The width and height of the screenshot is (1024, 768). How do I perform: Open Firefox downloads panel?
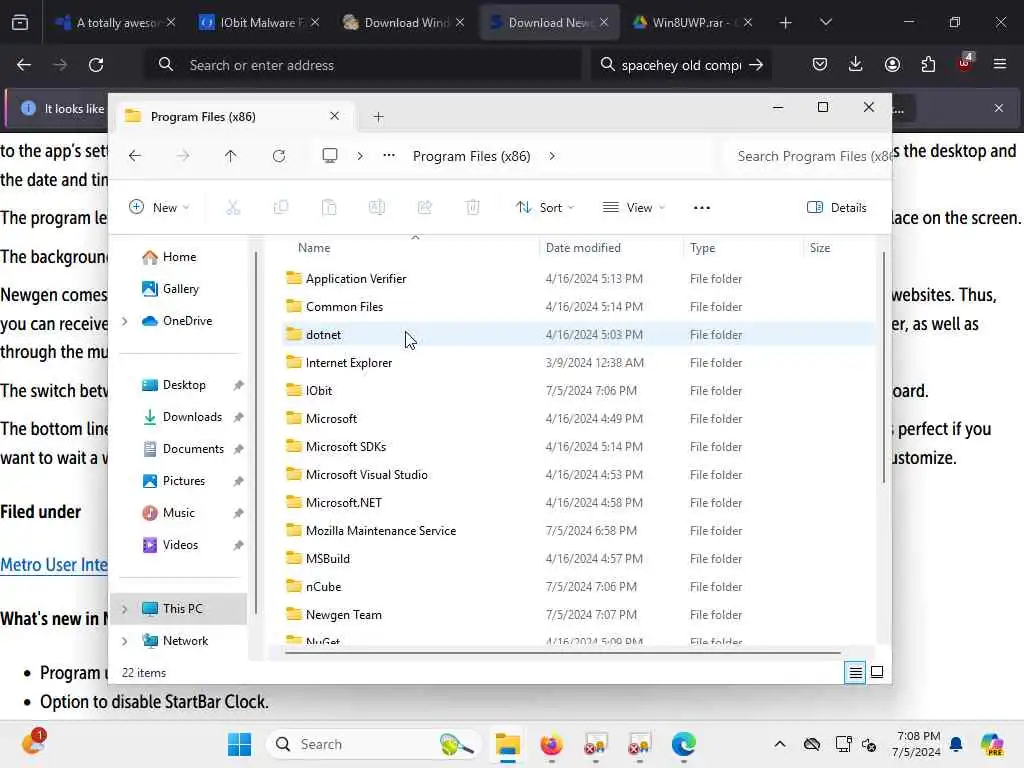point(856,64)
